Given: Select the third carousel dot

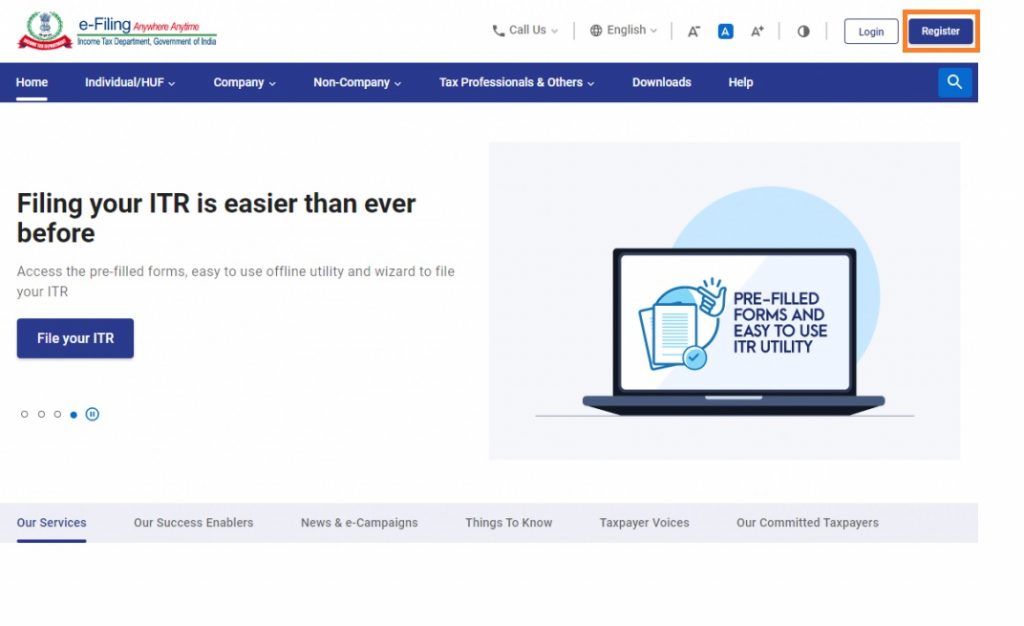Looking at the screenshot, I should tap(57, 414).
